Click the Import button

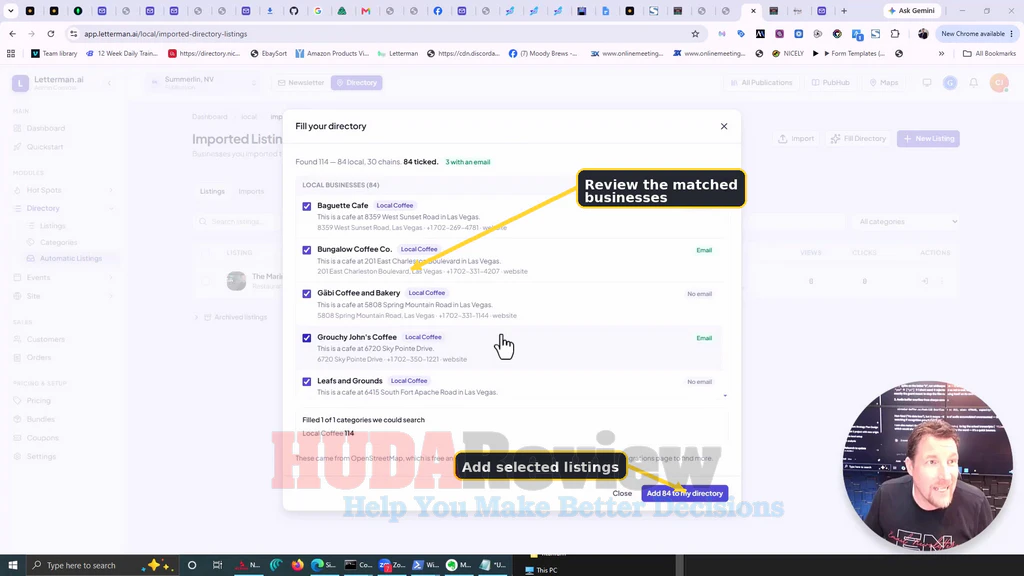click(x=796, y=138)
